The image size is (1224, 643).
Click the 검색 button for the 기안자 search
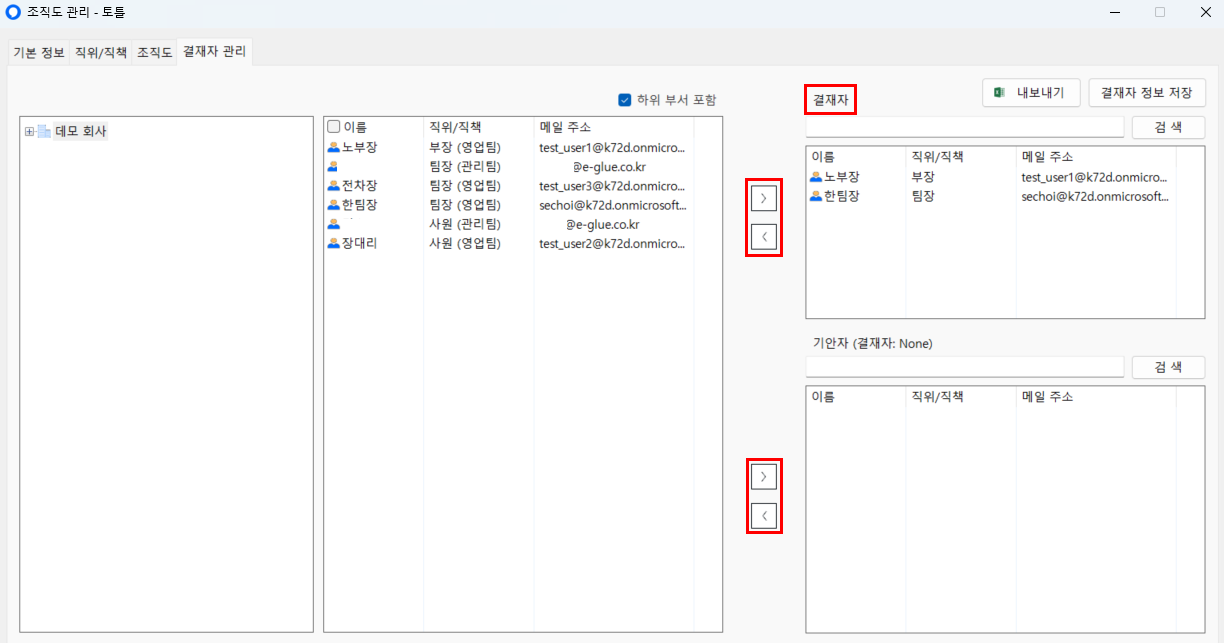[x=1168, y=367]
